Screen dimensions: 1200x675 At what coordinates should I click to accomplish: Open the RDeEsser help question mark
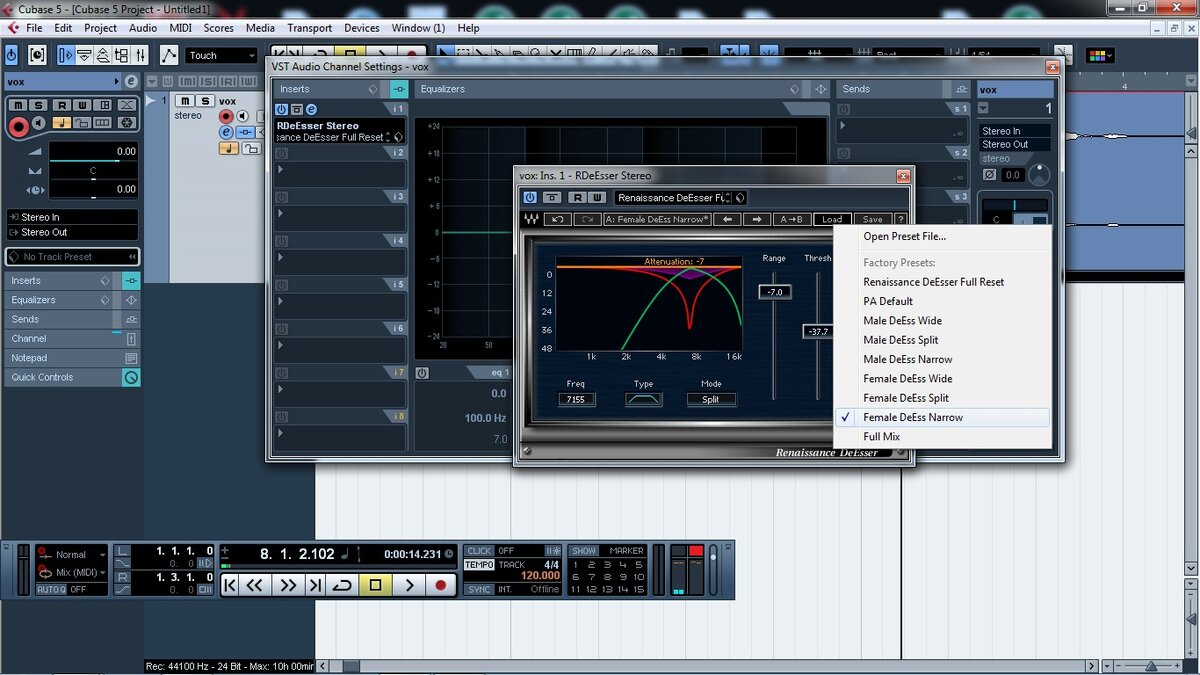pos(901,219)
